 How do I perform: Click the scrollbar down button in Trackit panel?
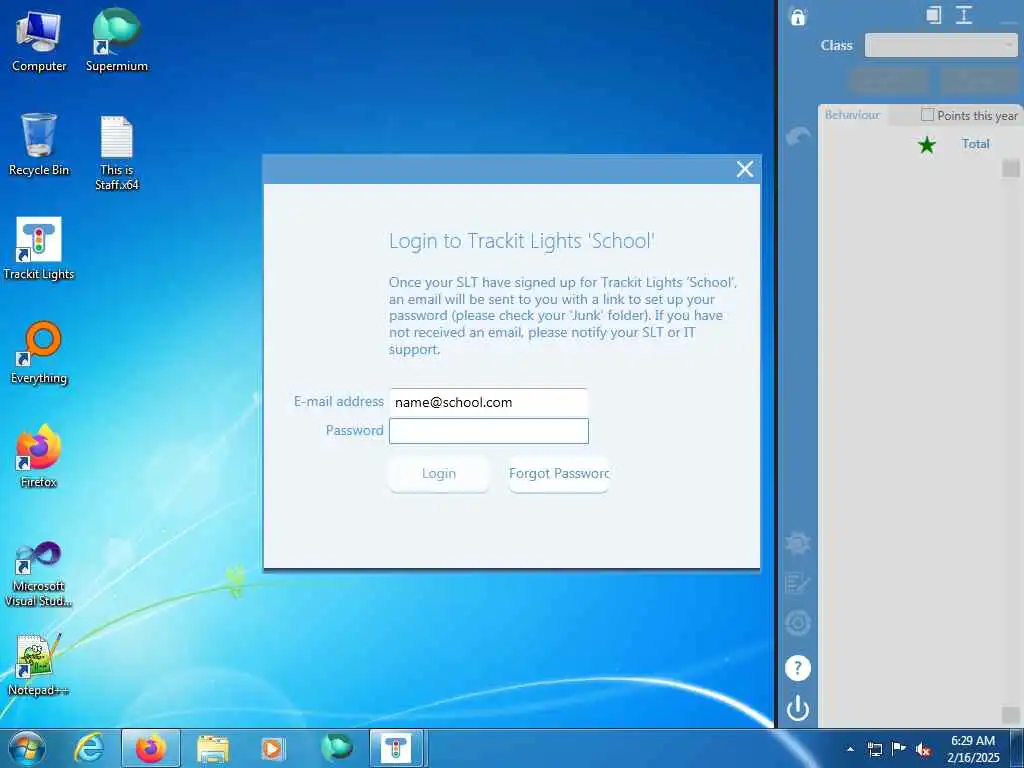click(x=1010, y=714)
